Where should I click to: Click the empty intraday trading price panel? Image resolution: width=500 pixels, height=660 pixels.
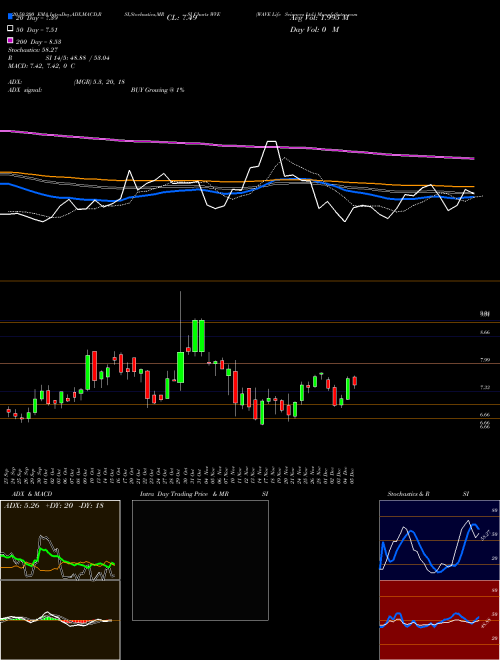[x=200, y=560]
